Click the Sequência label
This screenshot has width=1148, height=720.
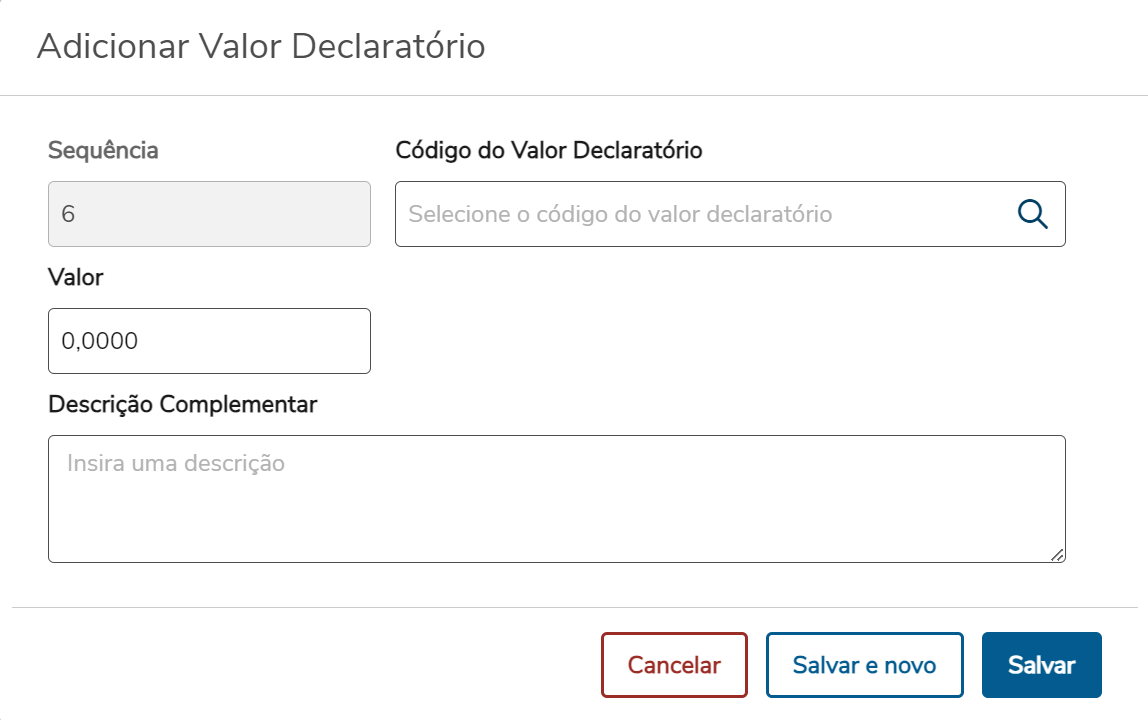point(103,151)
